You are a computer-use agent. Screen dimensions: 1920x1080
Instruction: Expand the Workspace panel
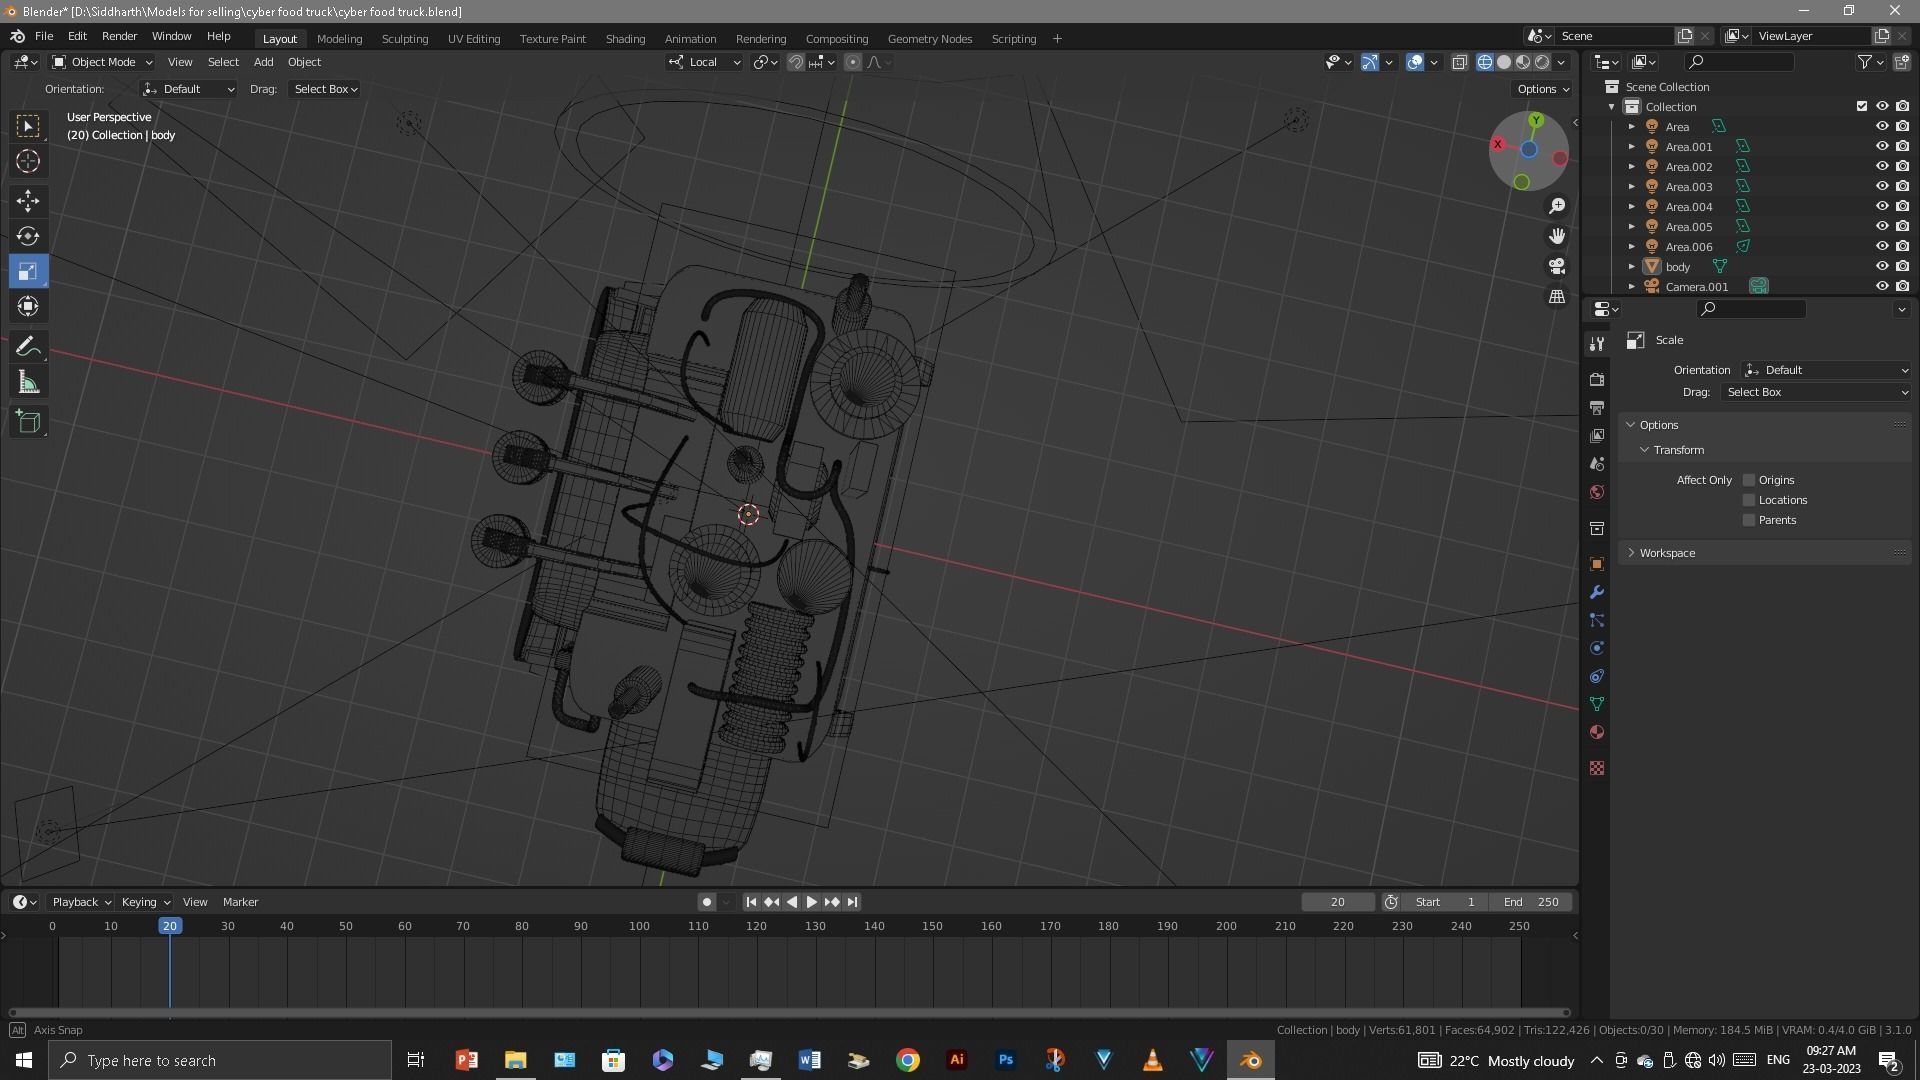pos(1666,553)
